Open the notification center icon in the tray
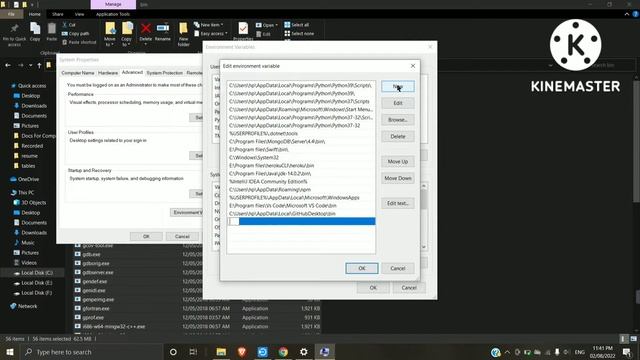 (627, 352)
